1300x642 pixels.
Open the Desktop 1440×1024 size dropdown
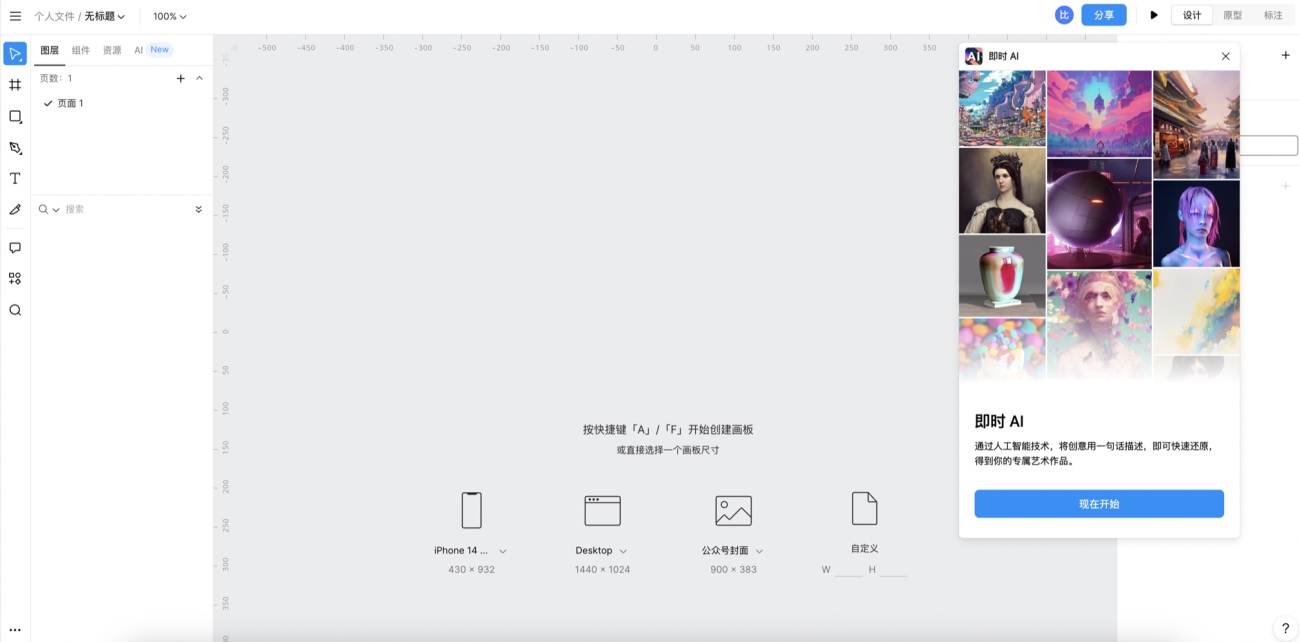coord(625,550)
